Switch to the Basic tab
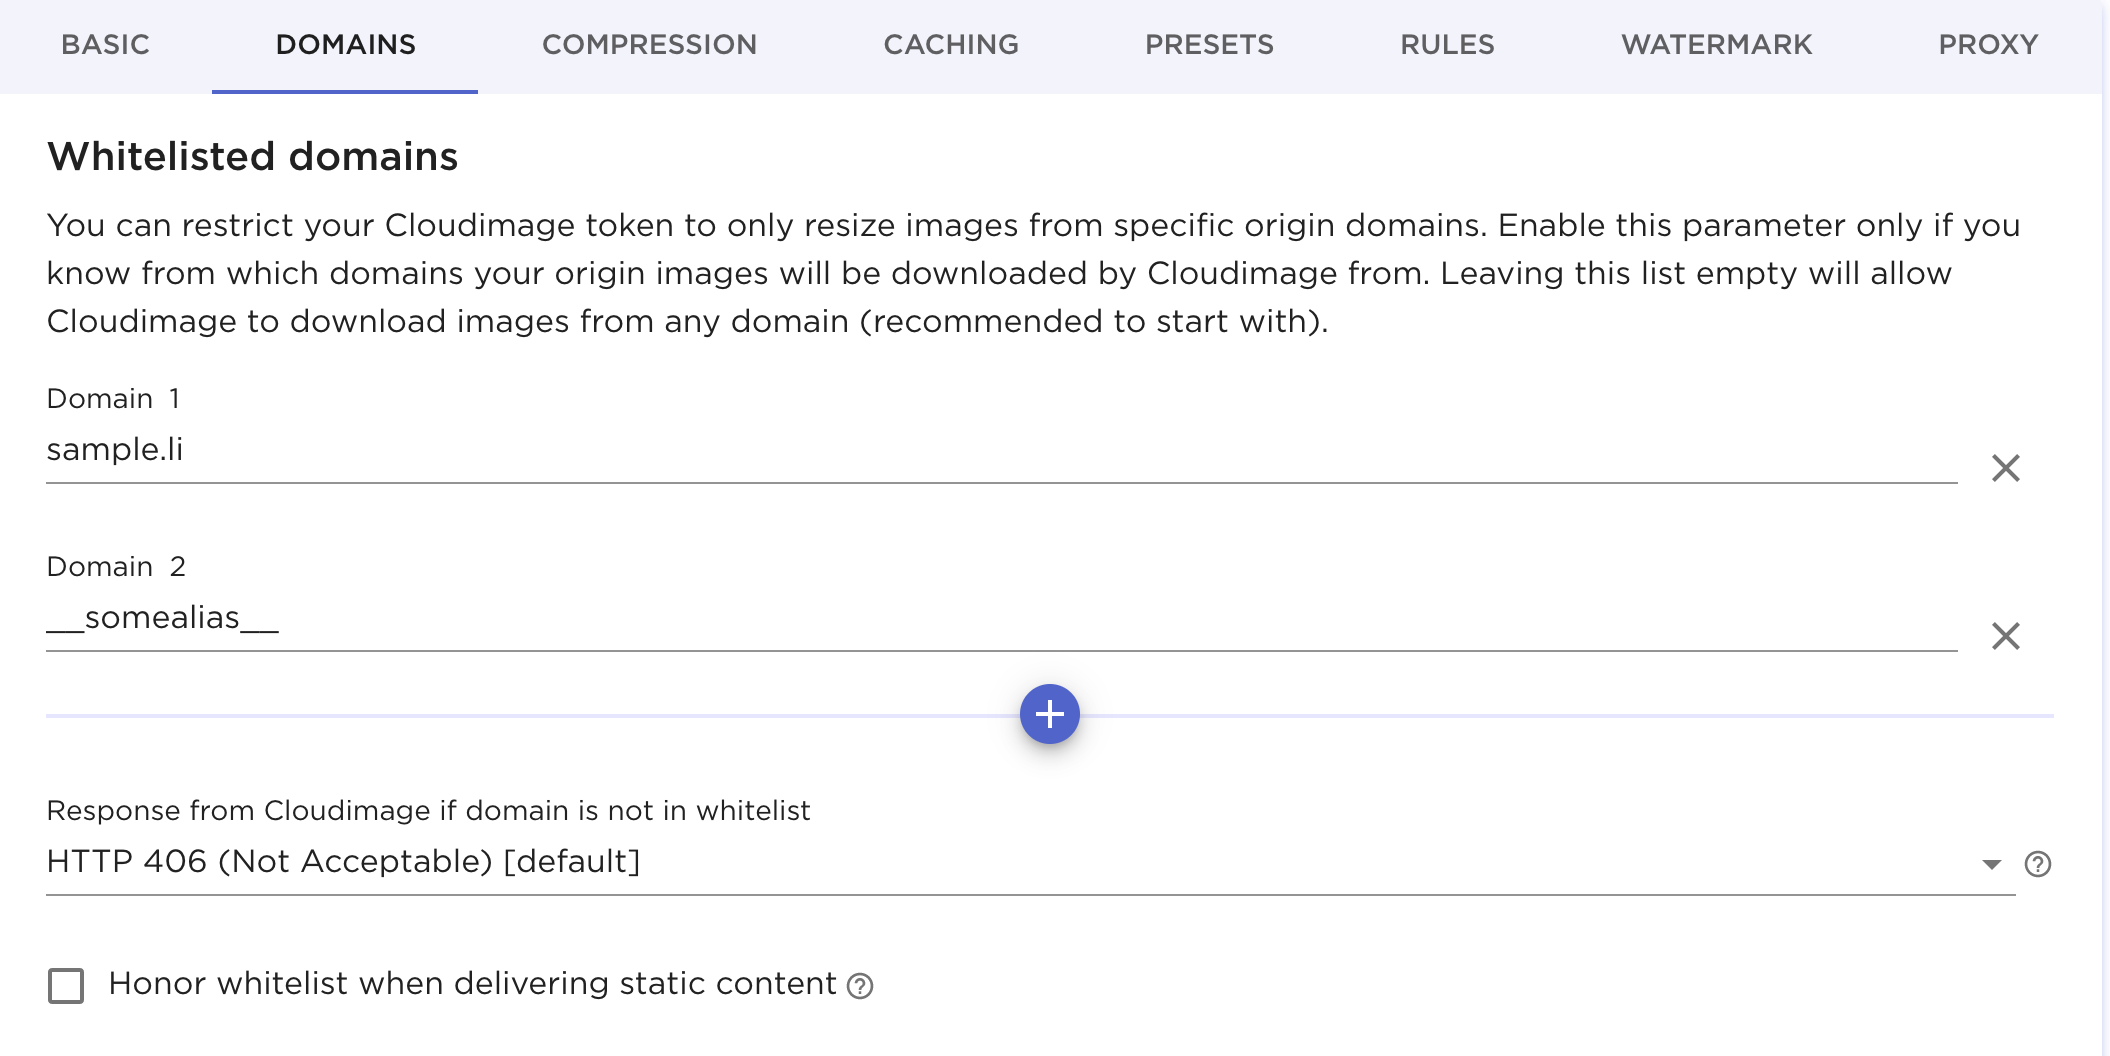Screen dimensions: 2110x1056 [105, 45]
